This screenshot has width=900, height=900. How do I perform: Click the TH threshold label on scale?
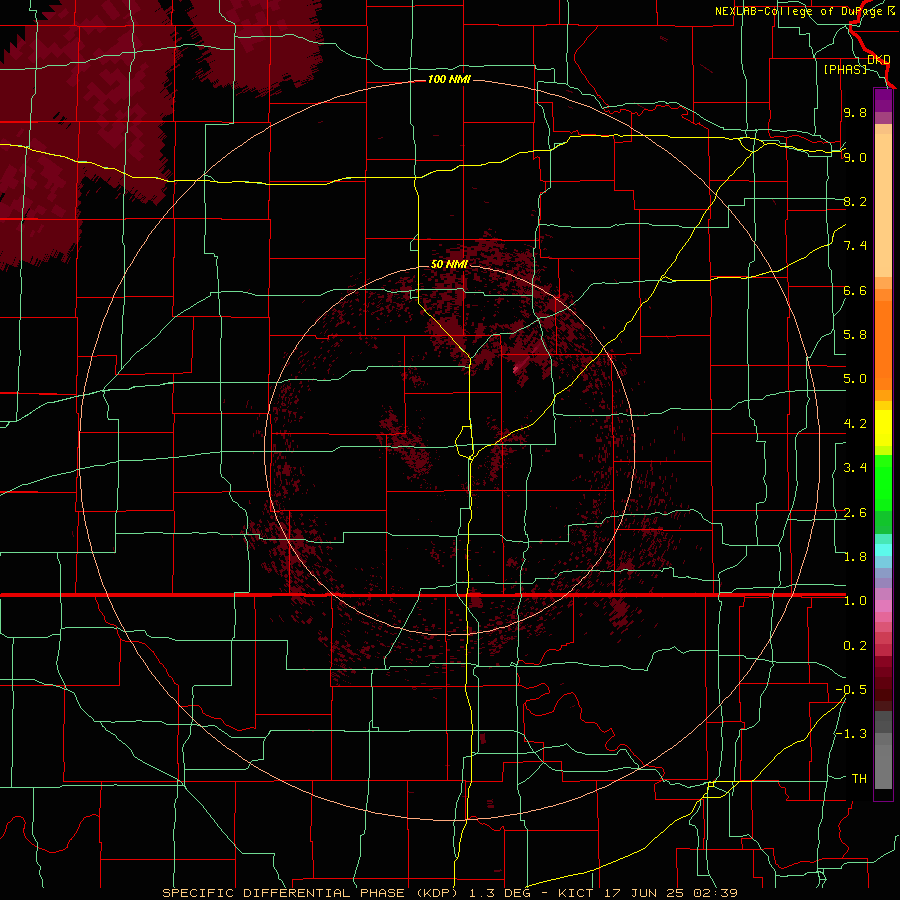coord(859,779)
